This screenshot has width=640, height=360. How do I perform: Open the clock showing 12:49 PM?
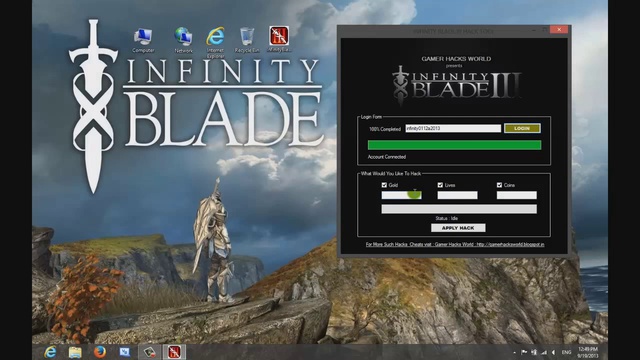588,352
